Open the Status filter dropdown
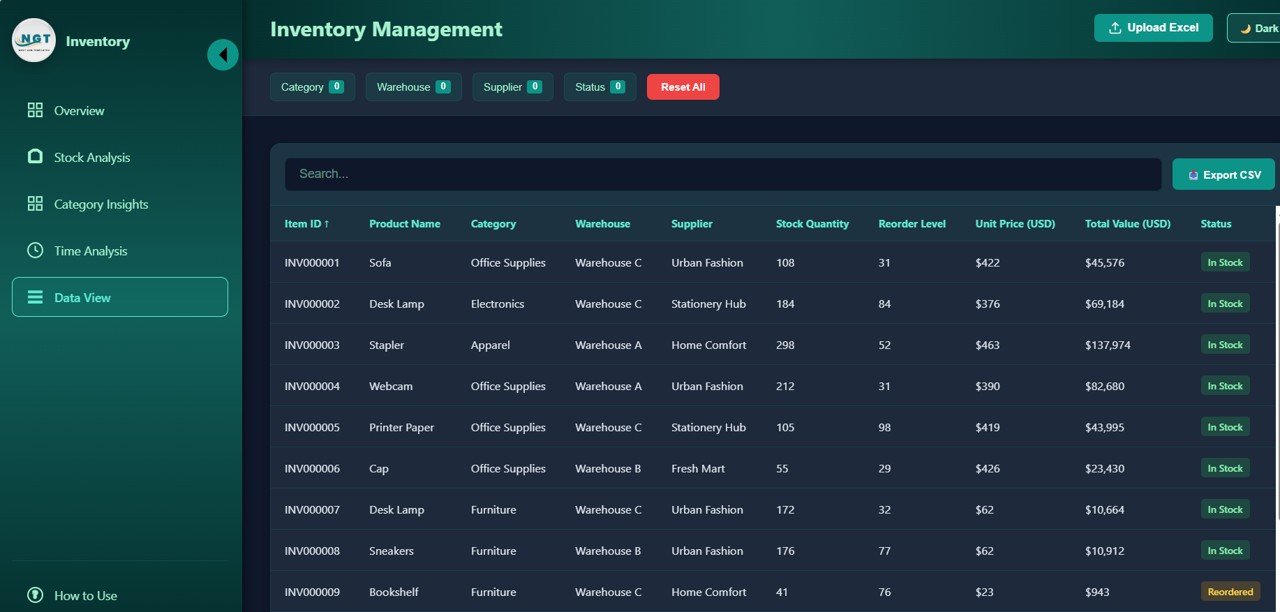1280x612 pixels. 599,87
